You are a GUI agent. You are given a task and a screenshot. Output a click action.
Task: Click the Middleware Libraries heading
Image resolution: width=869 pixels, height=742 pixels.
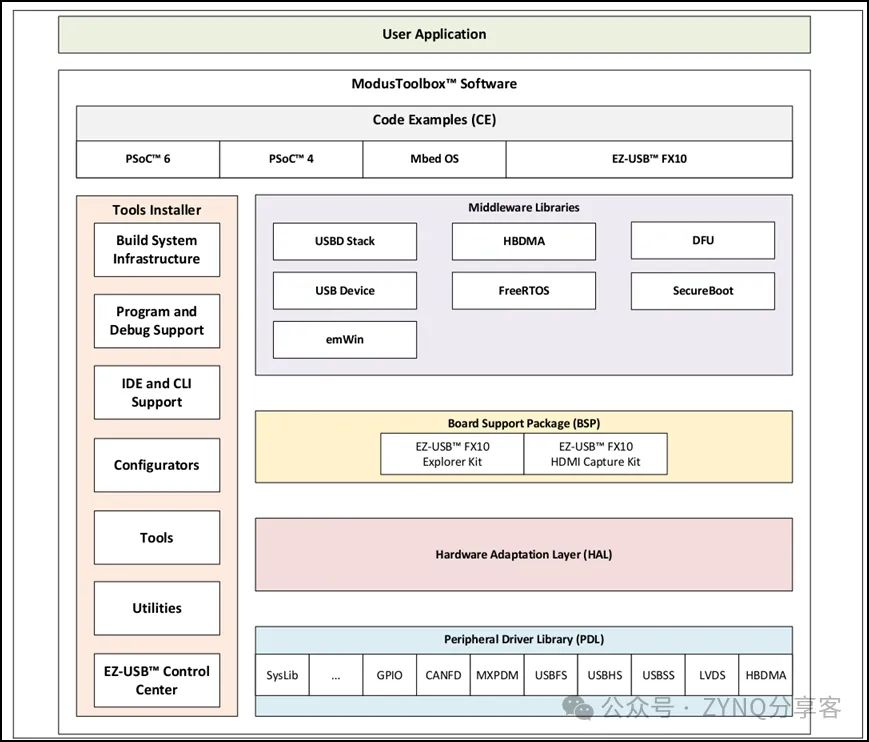[x=524, y=208]
